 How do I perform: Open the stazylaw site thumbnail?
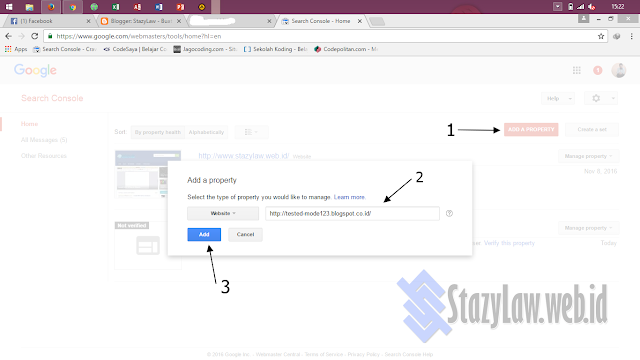(148, 173)
